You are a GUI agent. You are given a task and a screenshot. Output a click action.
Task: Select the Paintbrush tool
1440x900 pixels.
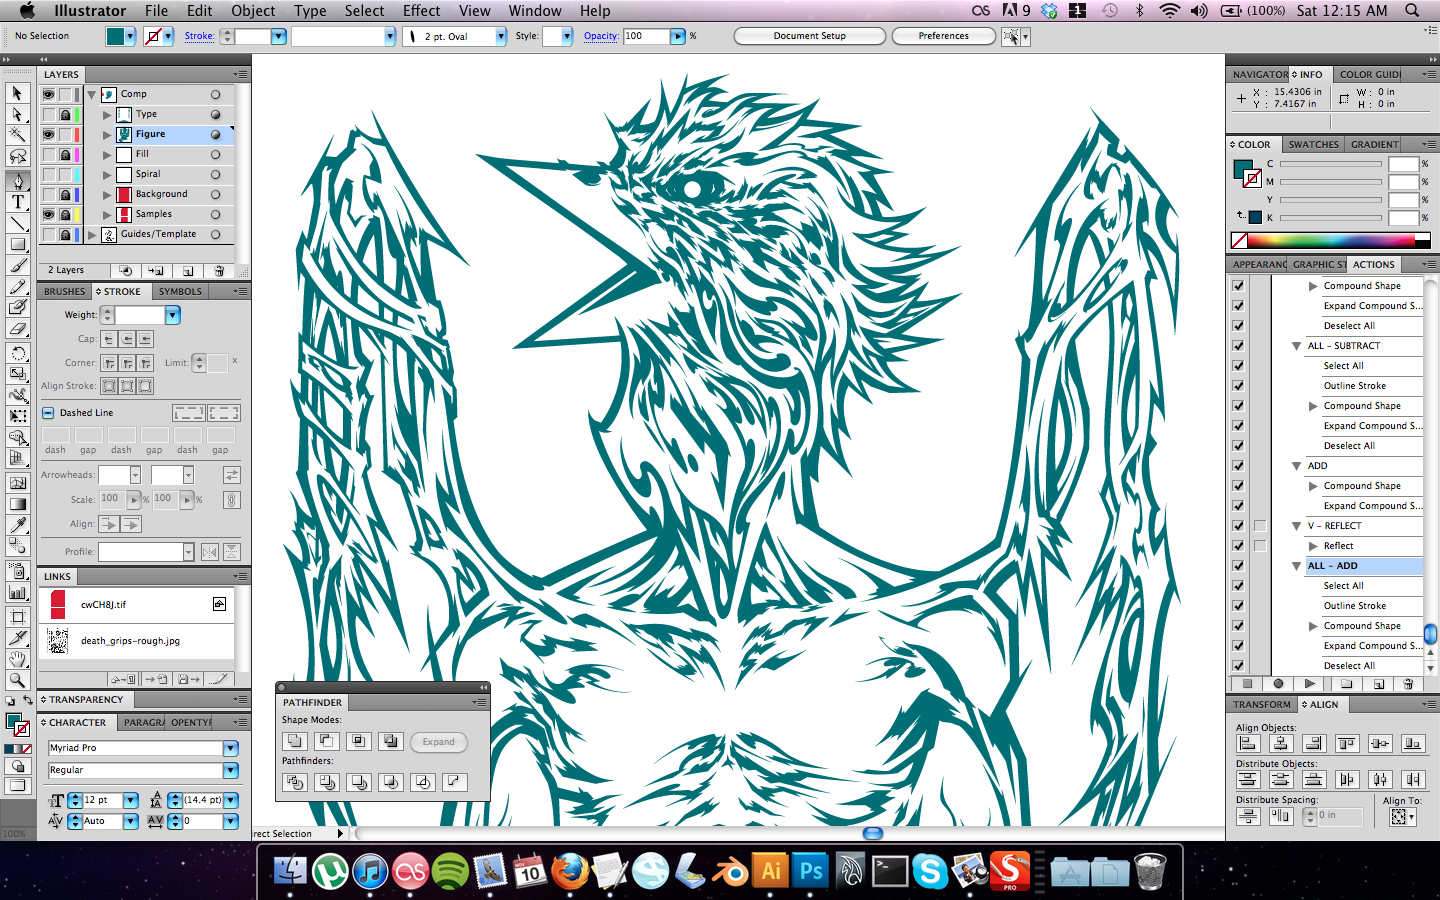point(17,266)
